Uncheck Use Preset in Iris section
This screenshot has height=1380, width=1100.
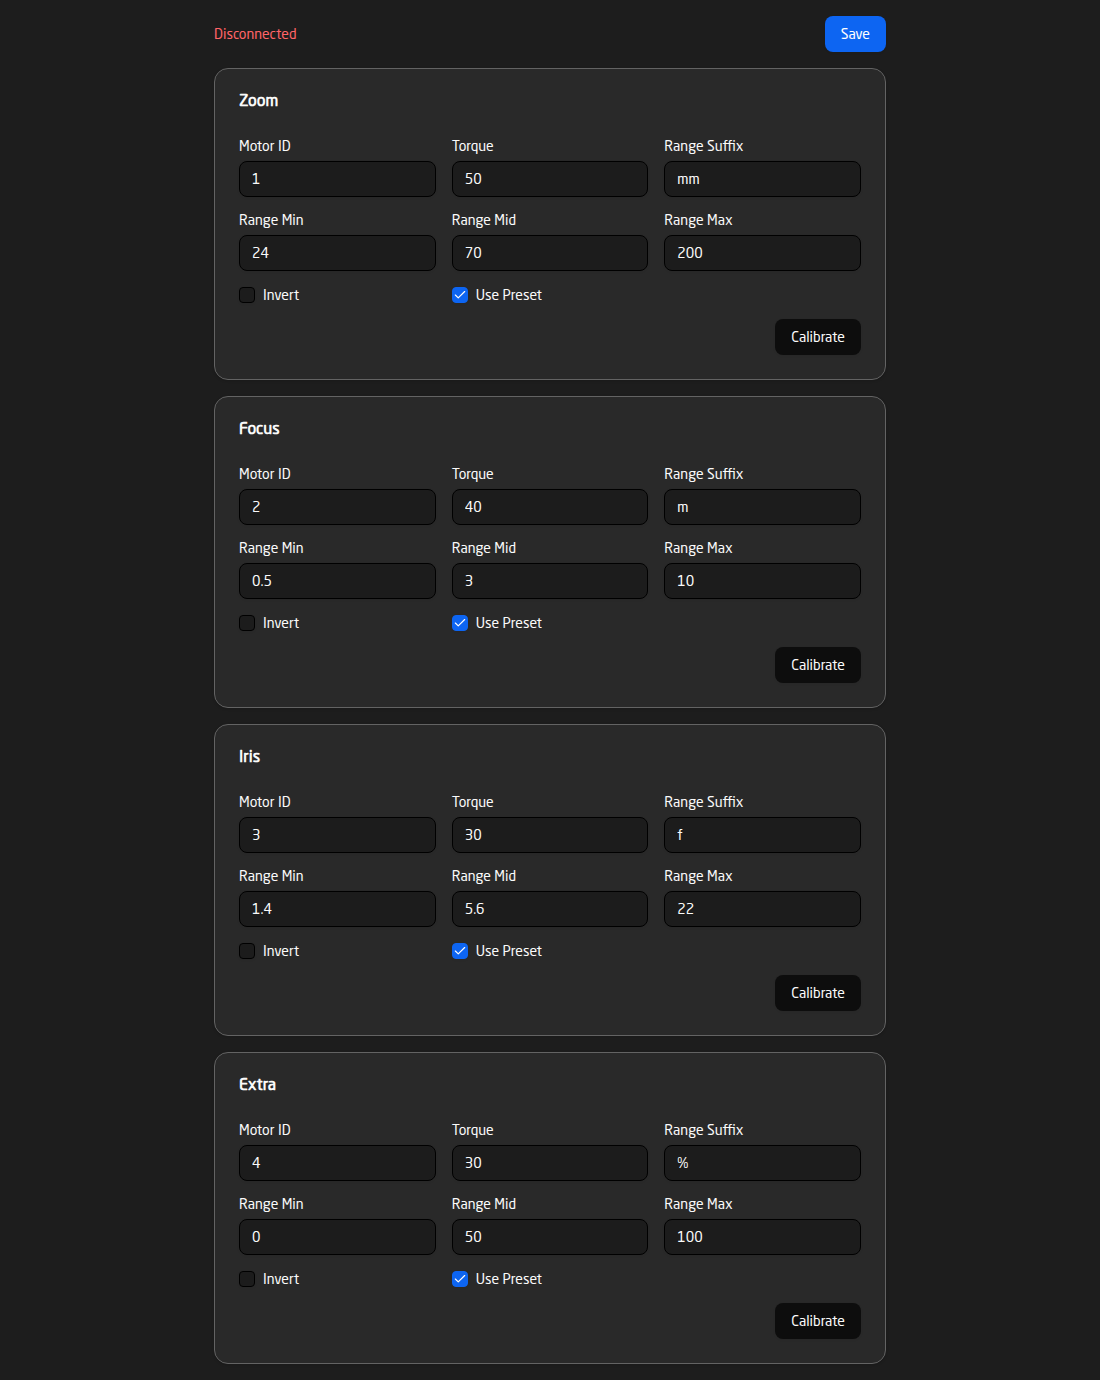pyautogui.click(x=460, y=951)
